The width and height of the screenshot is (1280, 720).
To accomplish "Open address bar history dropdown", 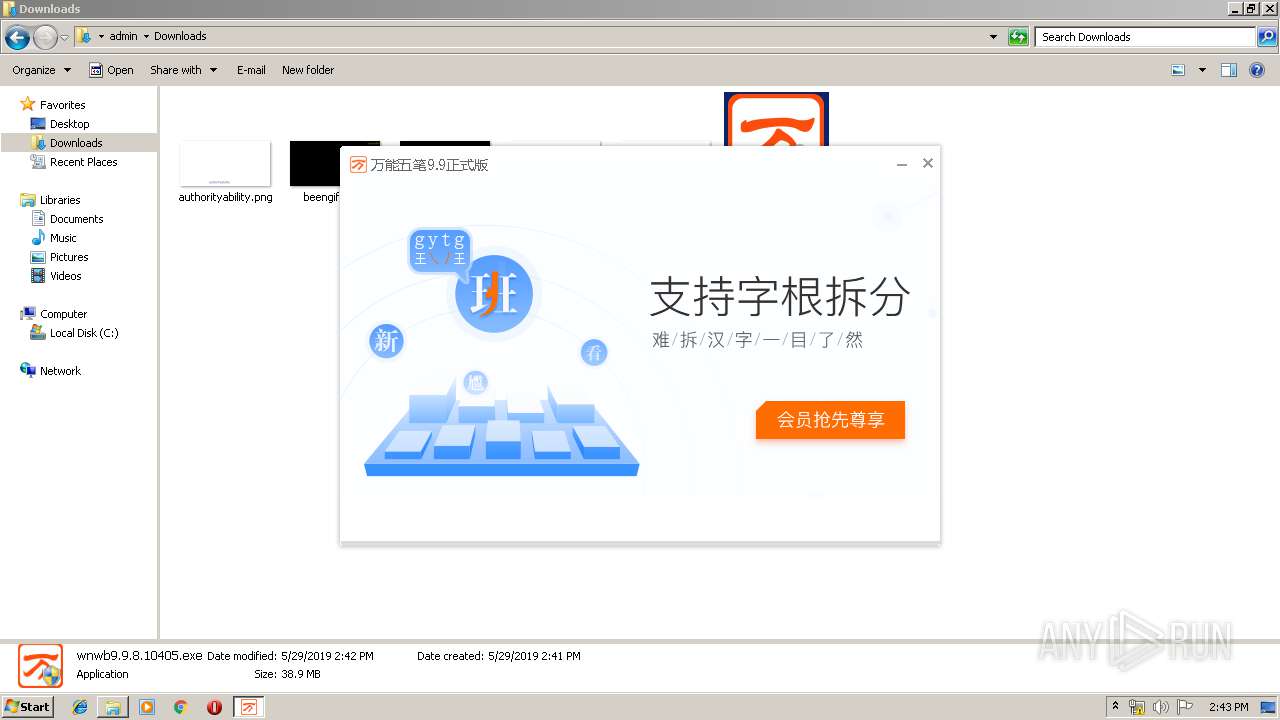I will click(993, 37).
